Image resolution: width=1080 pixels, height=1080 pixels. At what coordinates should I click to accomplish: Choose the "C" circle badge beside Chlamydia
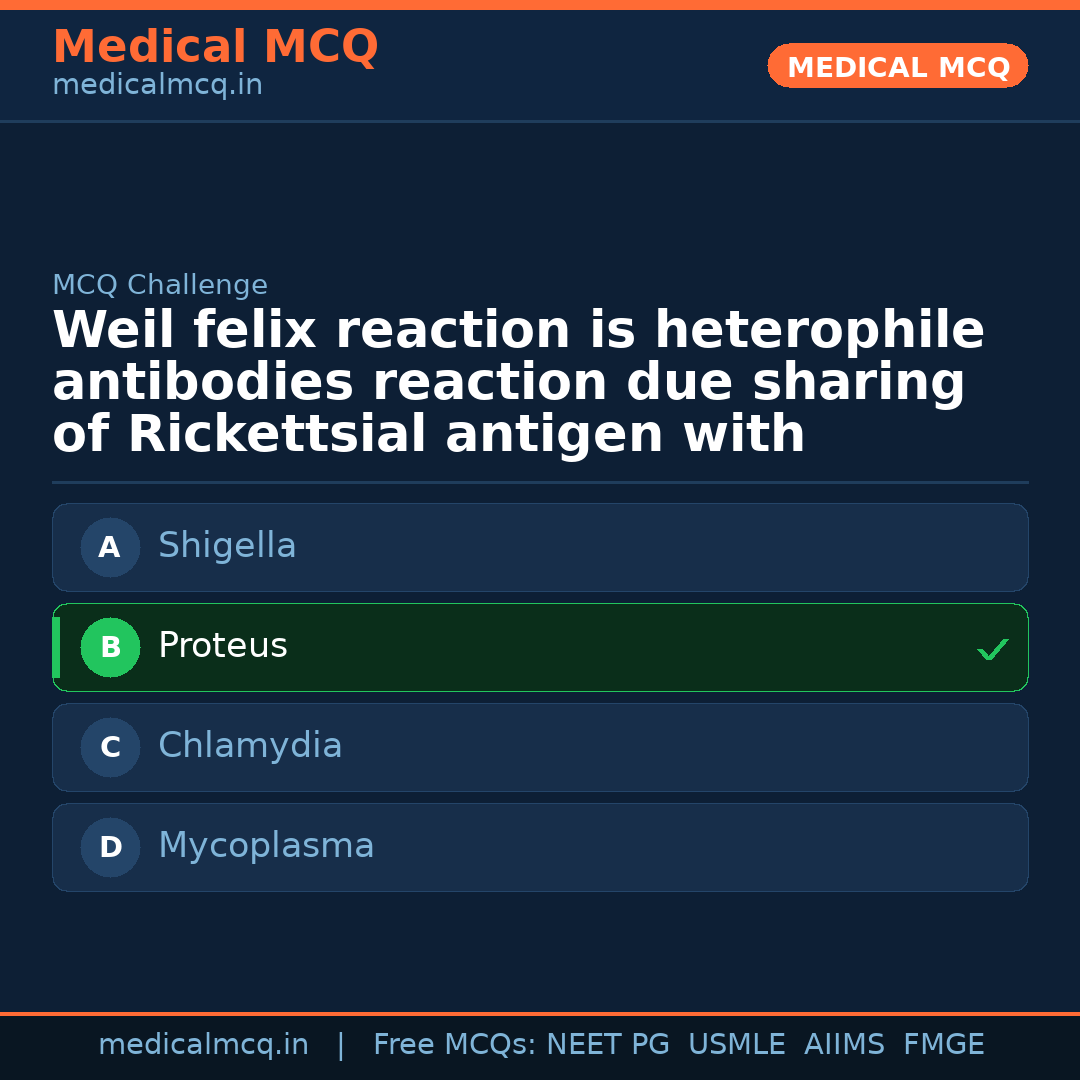point(110,747)
